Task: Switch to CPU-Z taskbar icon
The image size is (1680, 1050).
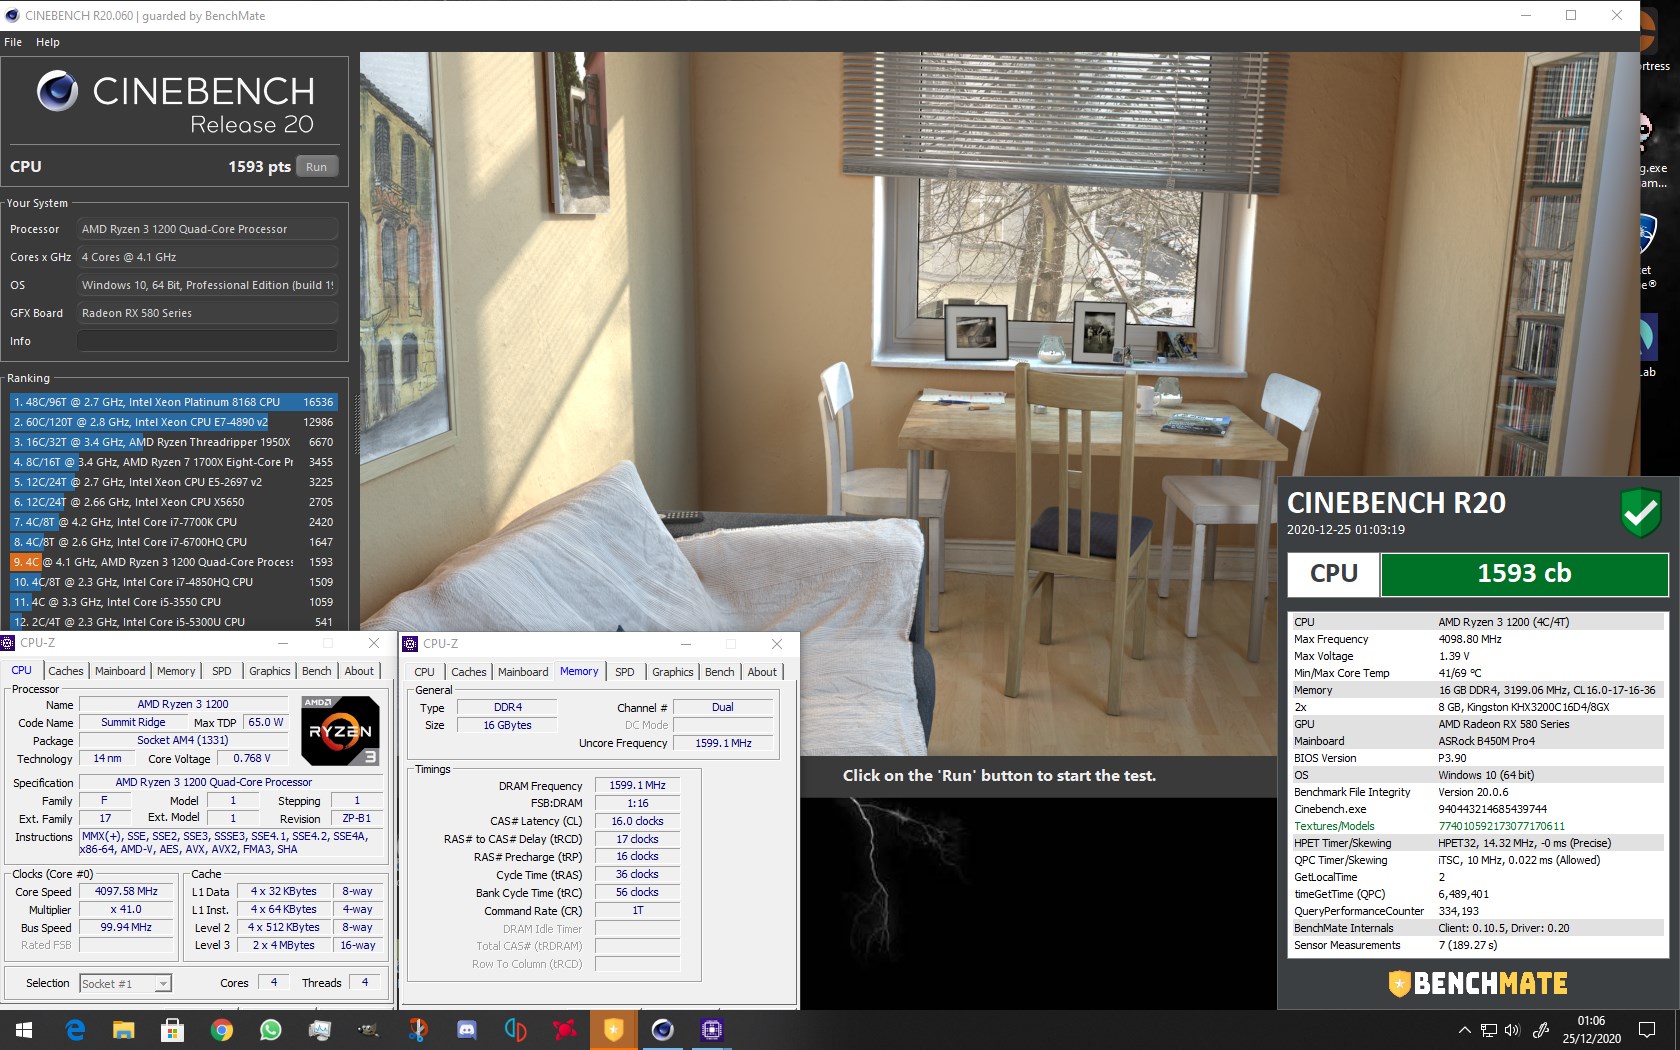Action: tap(711, 1029)
